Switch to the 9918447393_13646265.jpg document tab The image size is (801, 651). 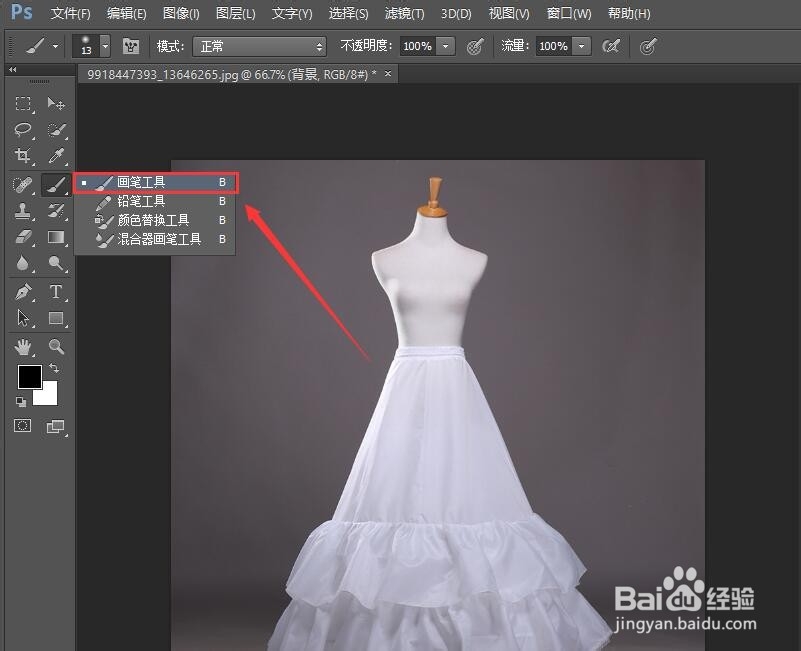tap(231, 75)
